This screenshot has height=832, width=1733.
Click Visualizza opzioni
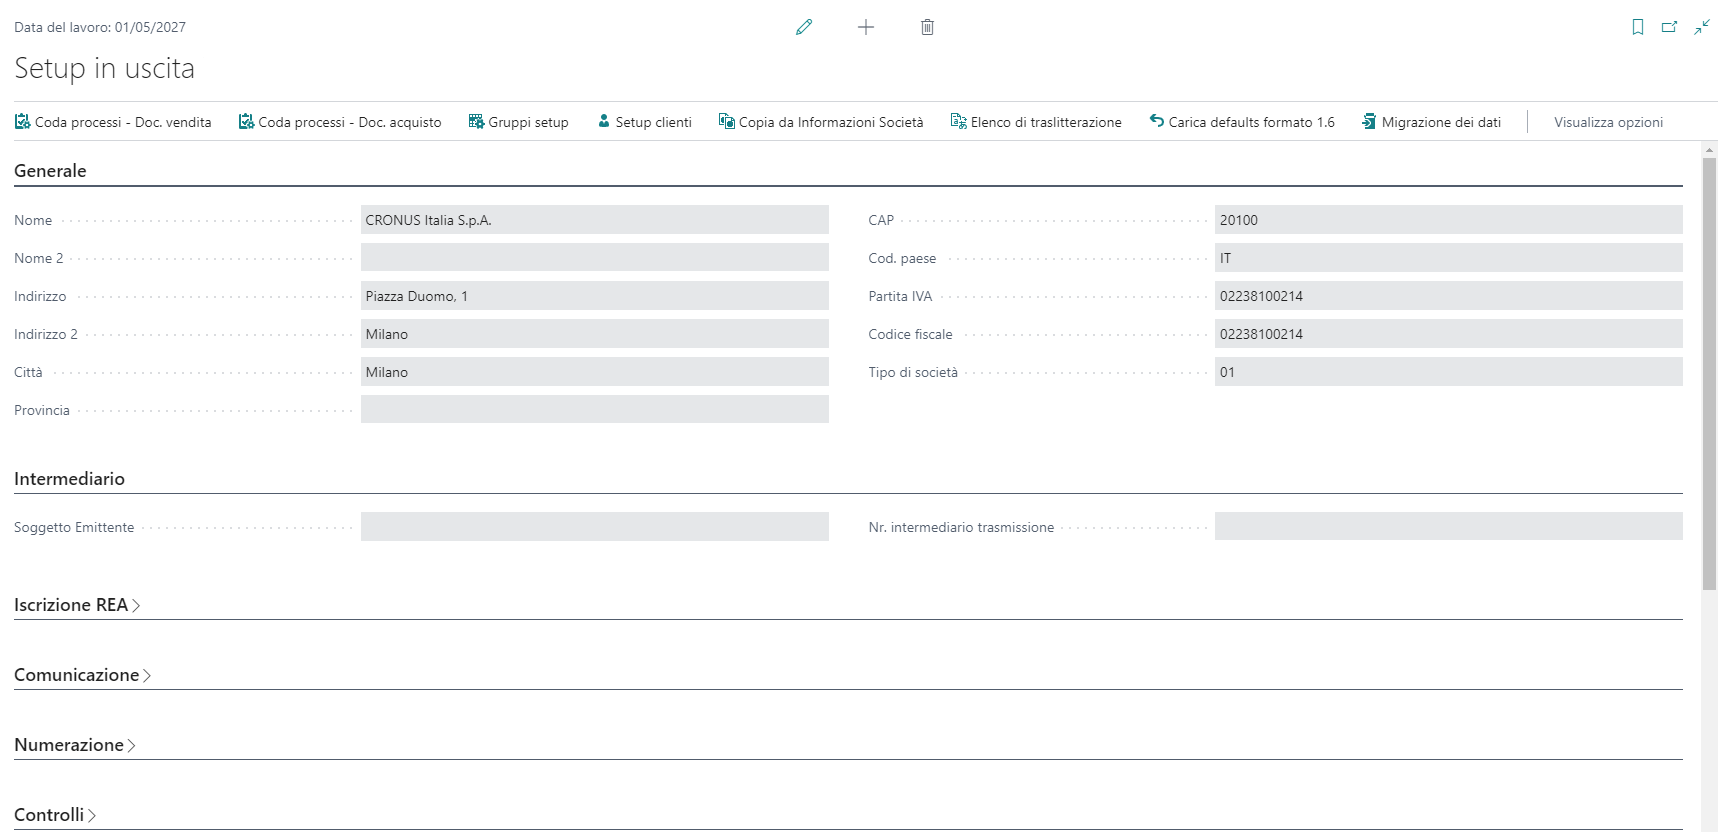pos(1608,122)
